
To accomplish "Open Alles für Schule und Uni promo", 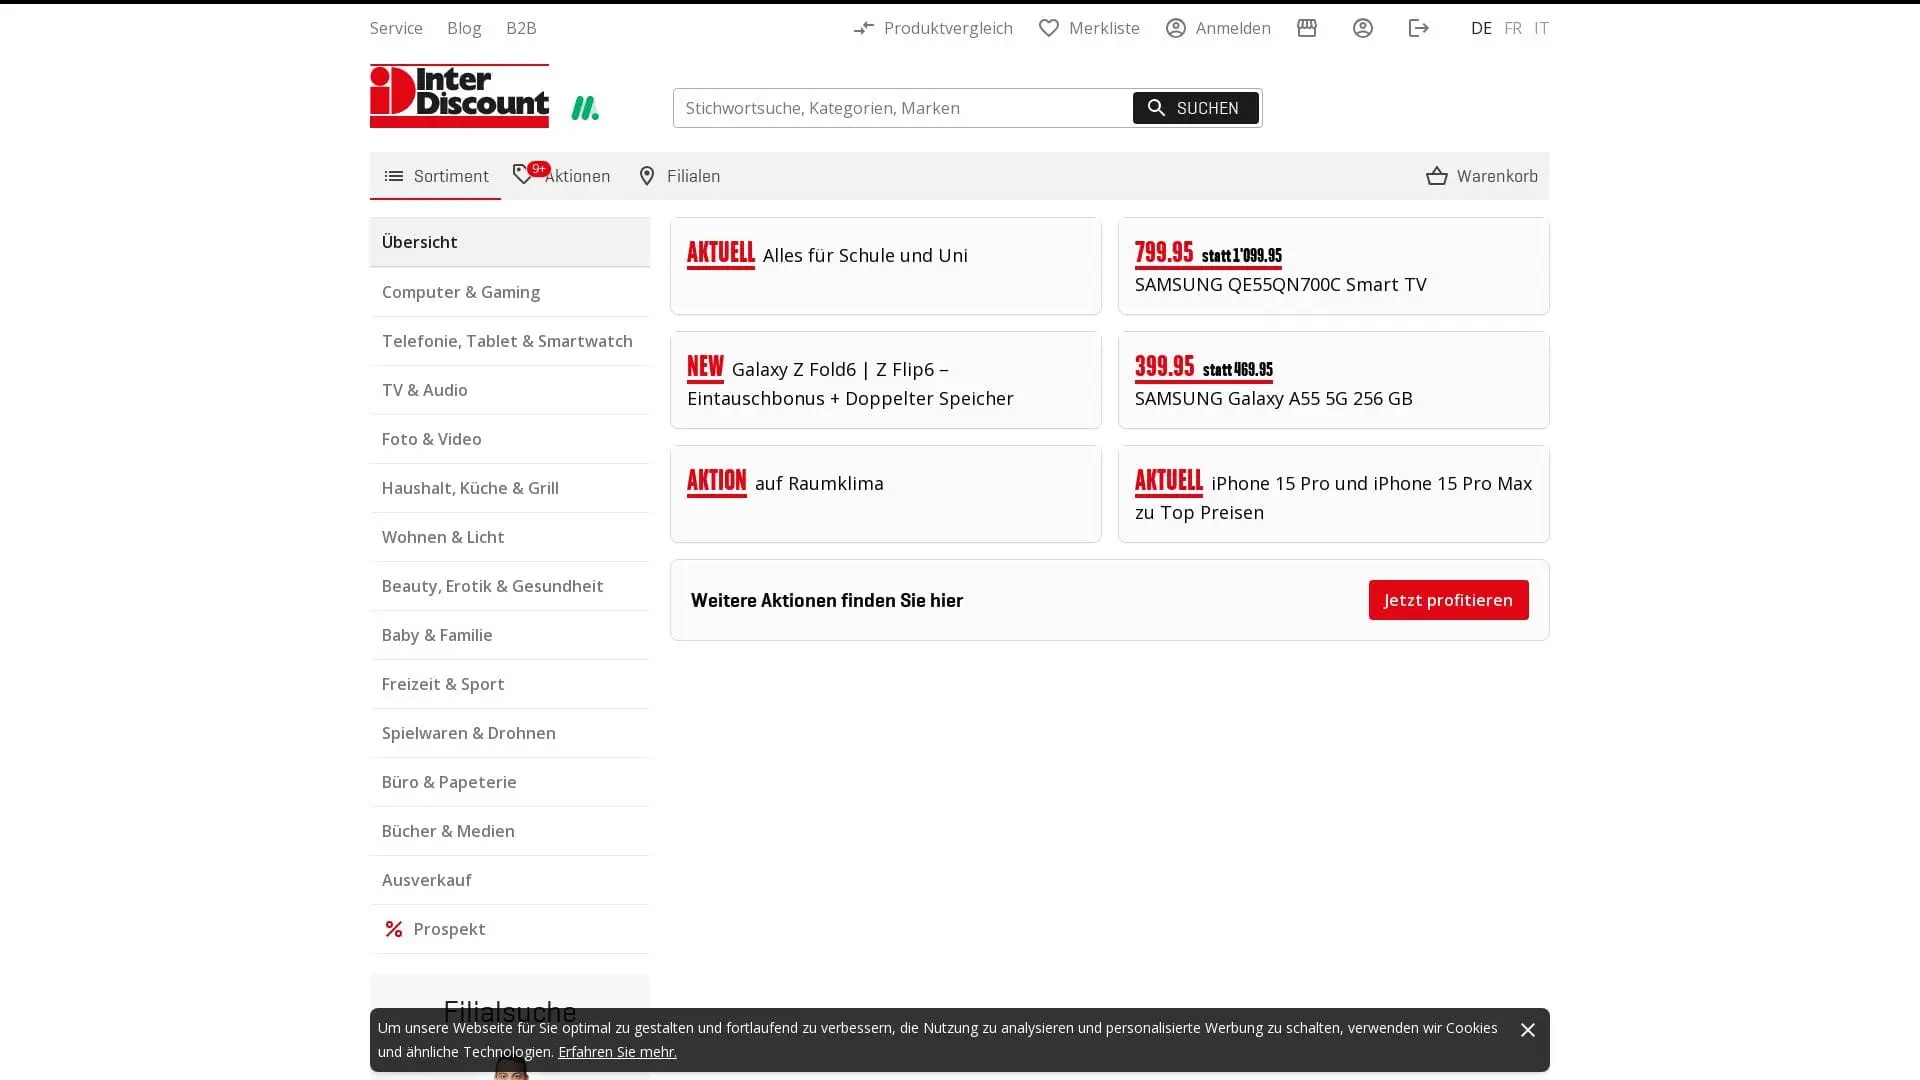I will point(886,266).
